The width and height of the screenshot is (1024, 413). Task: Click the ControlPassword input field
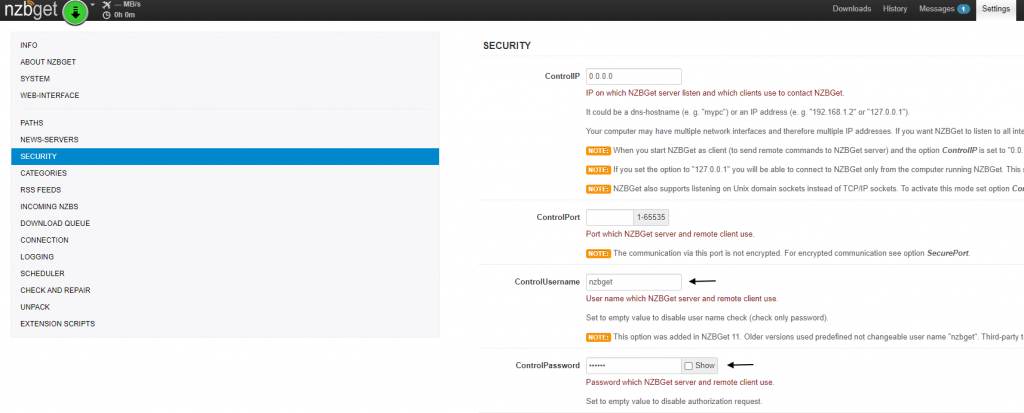pos(633,365)
